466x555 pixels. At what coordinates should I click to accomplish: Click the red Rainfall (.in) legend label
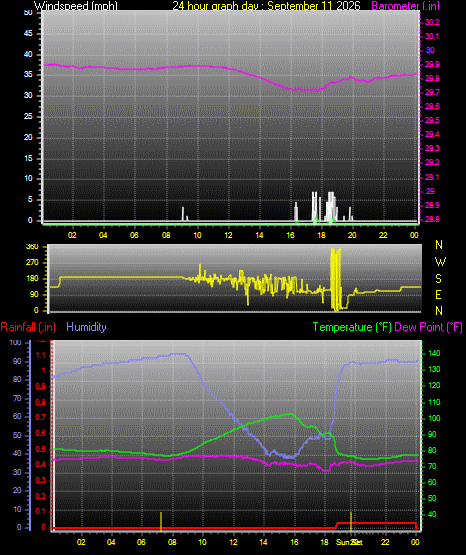tap(28, 327)
